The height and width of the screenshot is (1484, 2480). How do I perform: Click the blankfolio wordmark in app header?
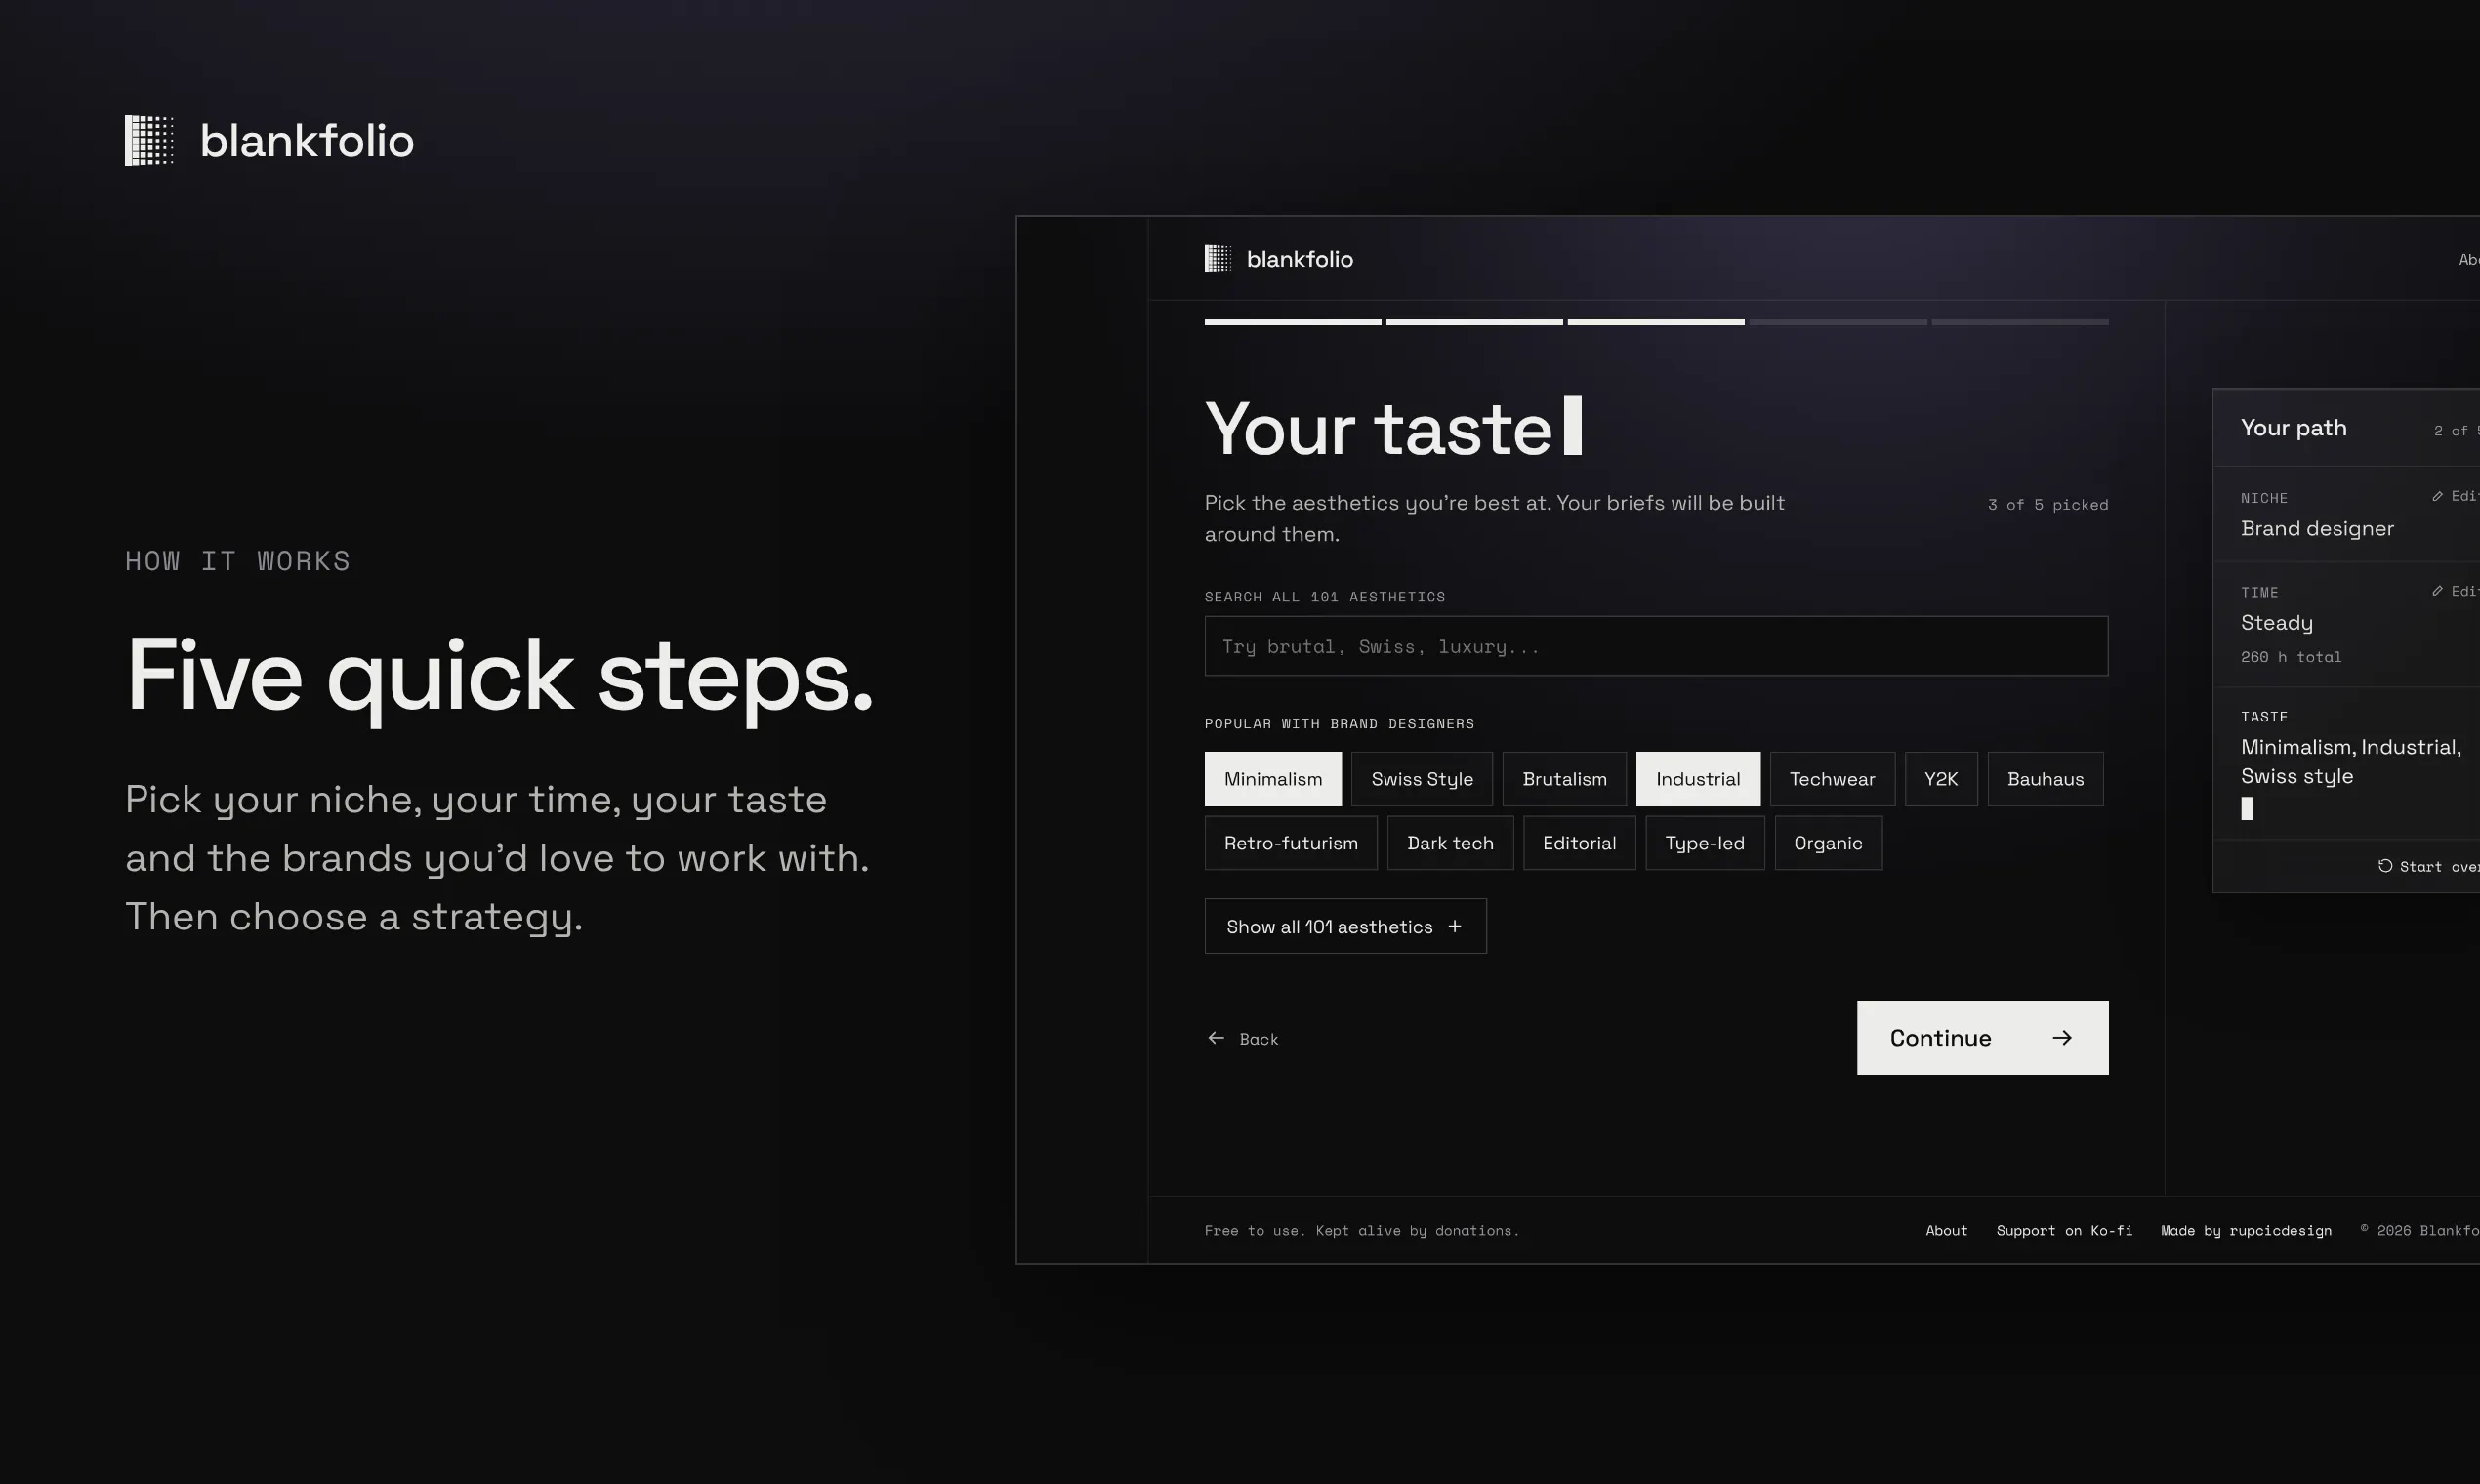pos(1300,259)
